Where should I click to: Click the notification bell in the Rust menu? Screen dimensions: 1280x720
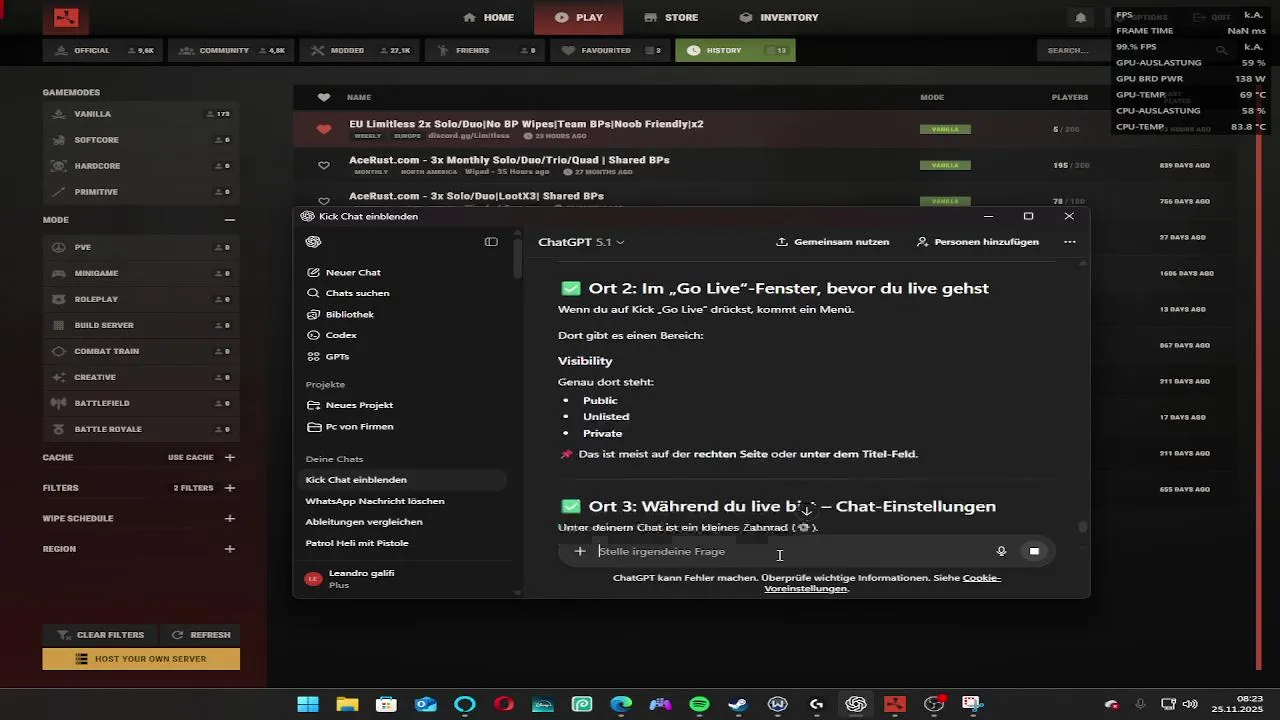click(x=1080, y=17)
